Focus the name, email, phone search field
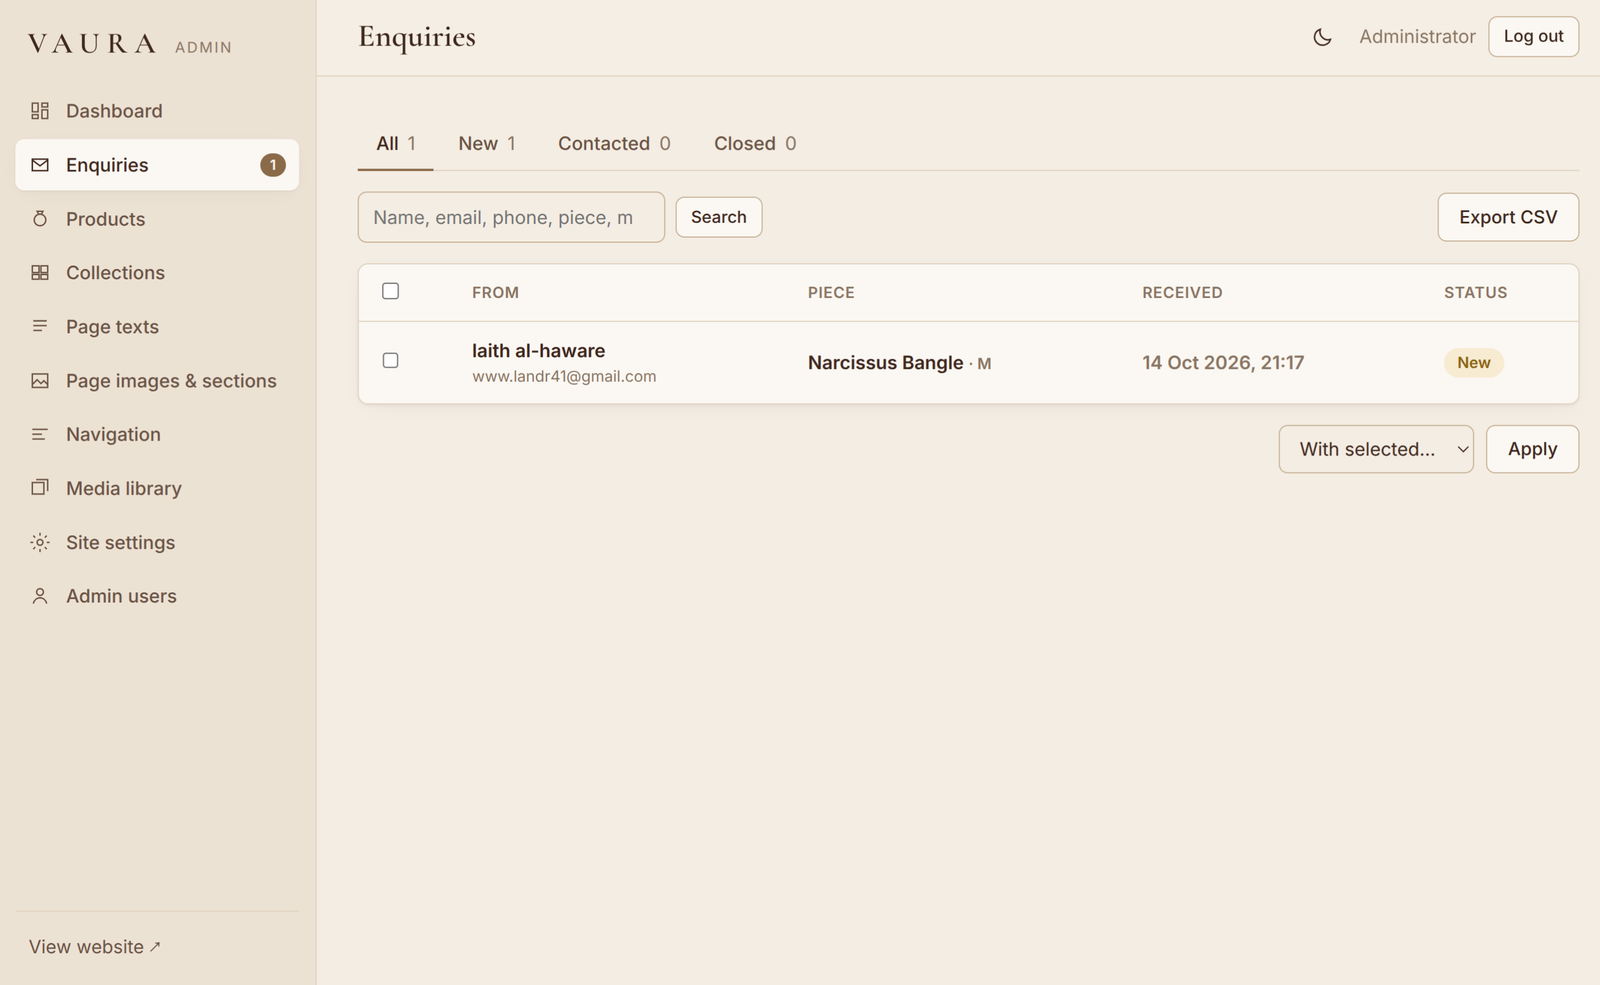This screenshot has width=1600, height=985. coord(511,217)
